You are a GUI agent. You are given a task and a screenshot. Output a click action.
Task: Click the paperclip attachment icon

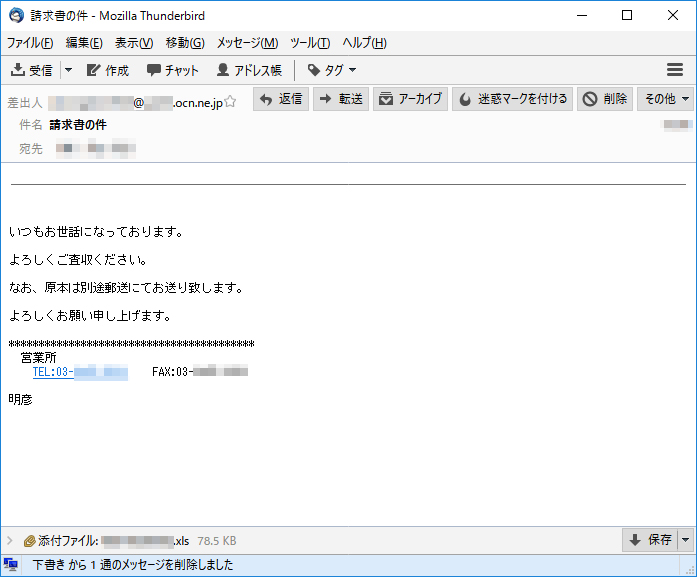coord(29,541)
